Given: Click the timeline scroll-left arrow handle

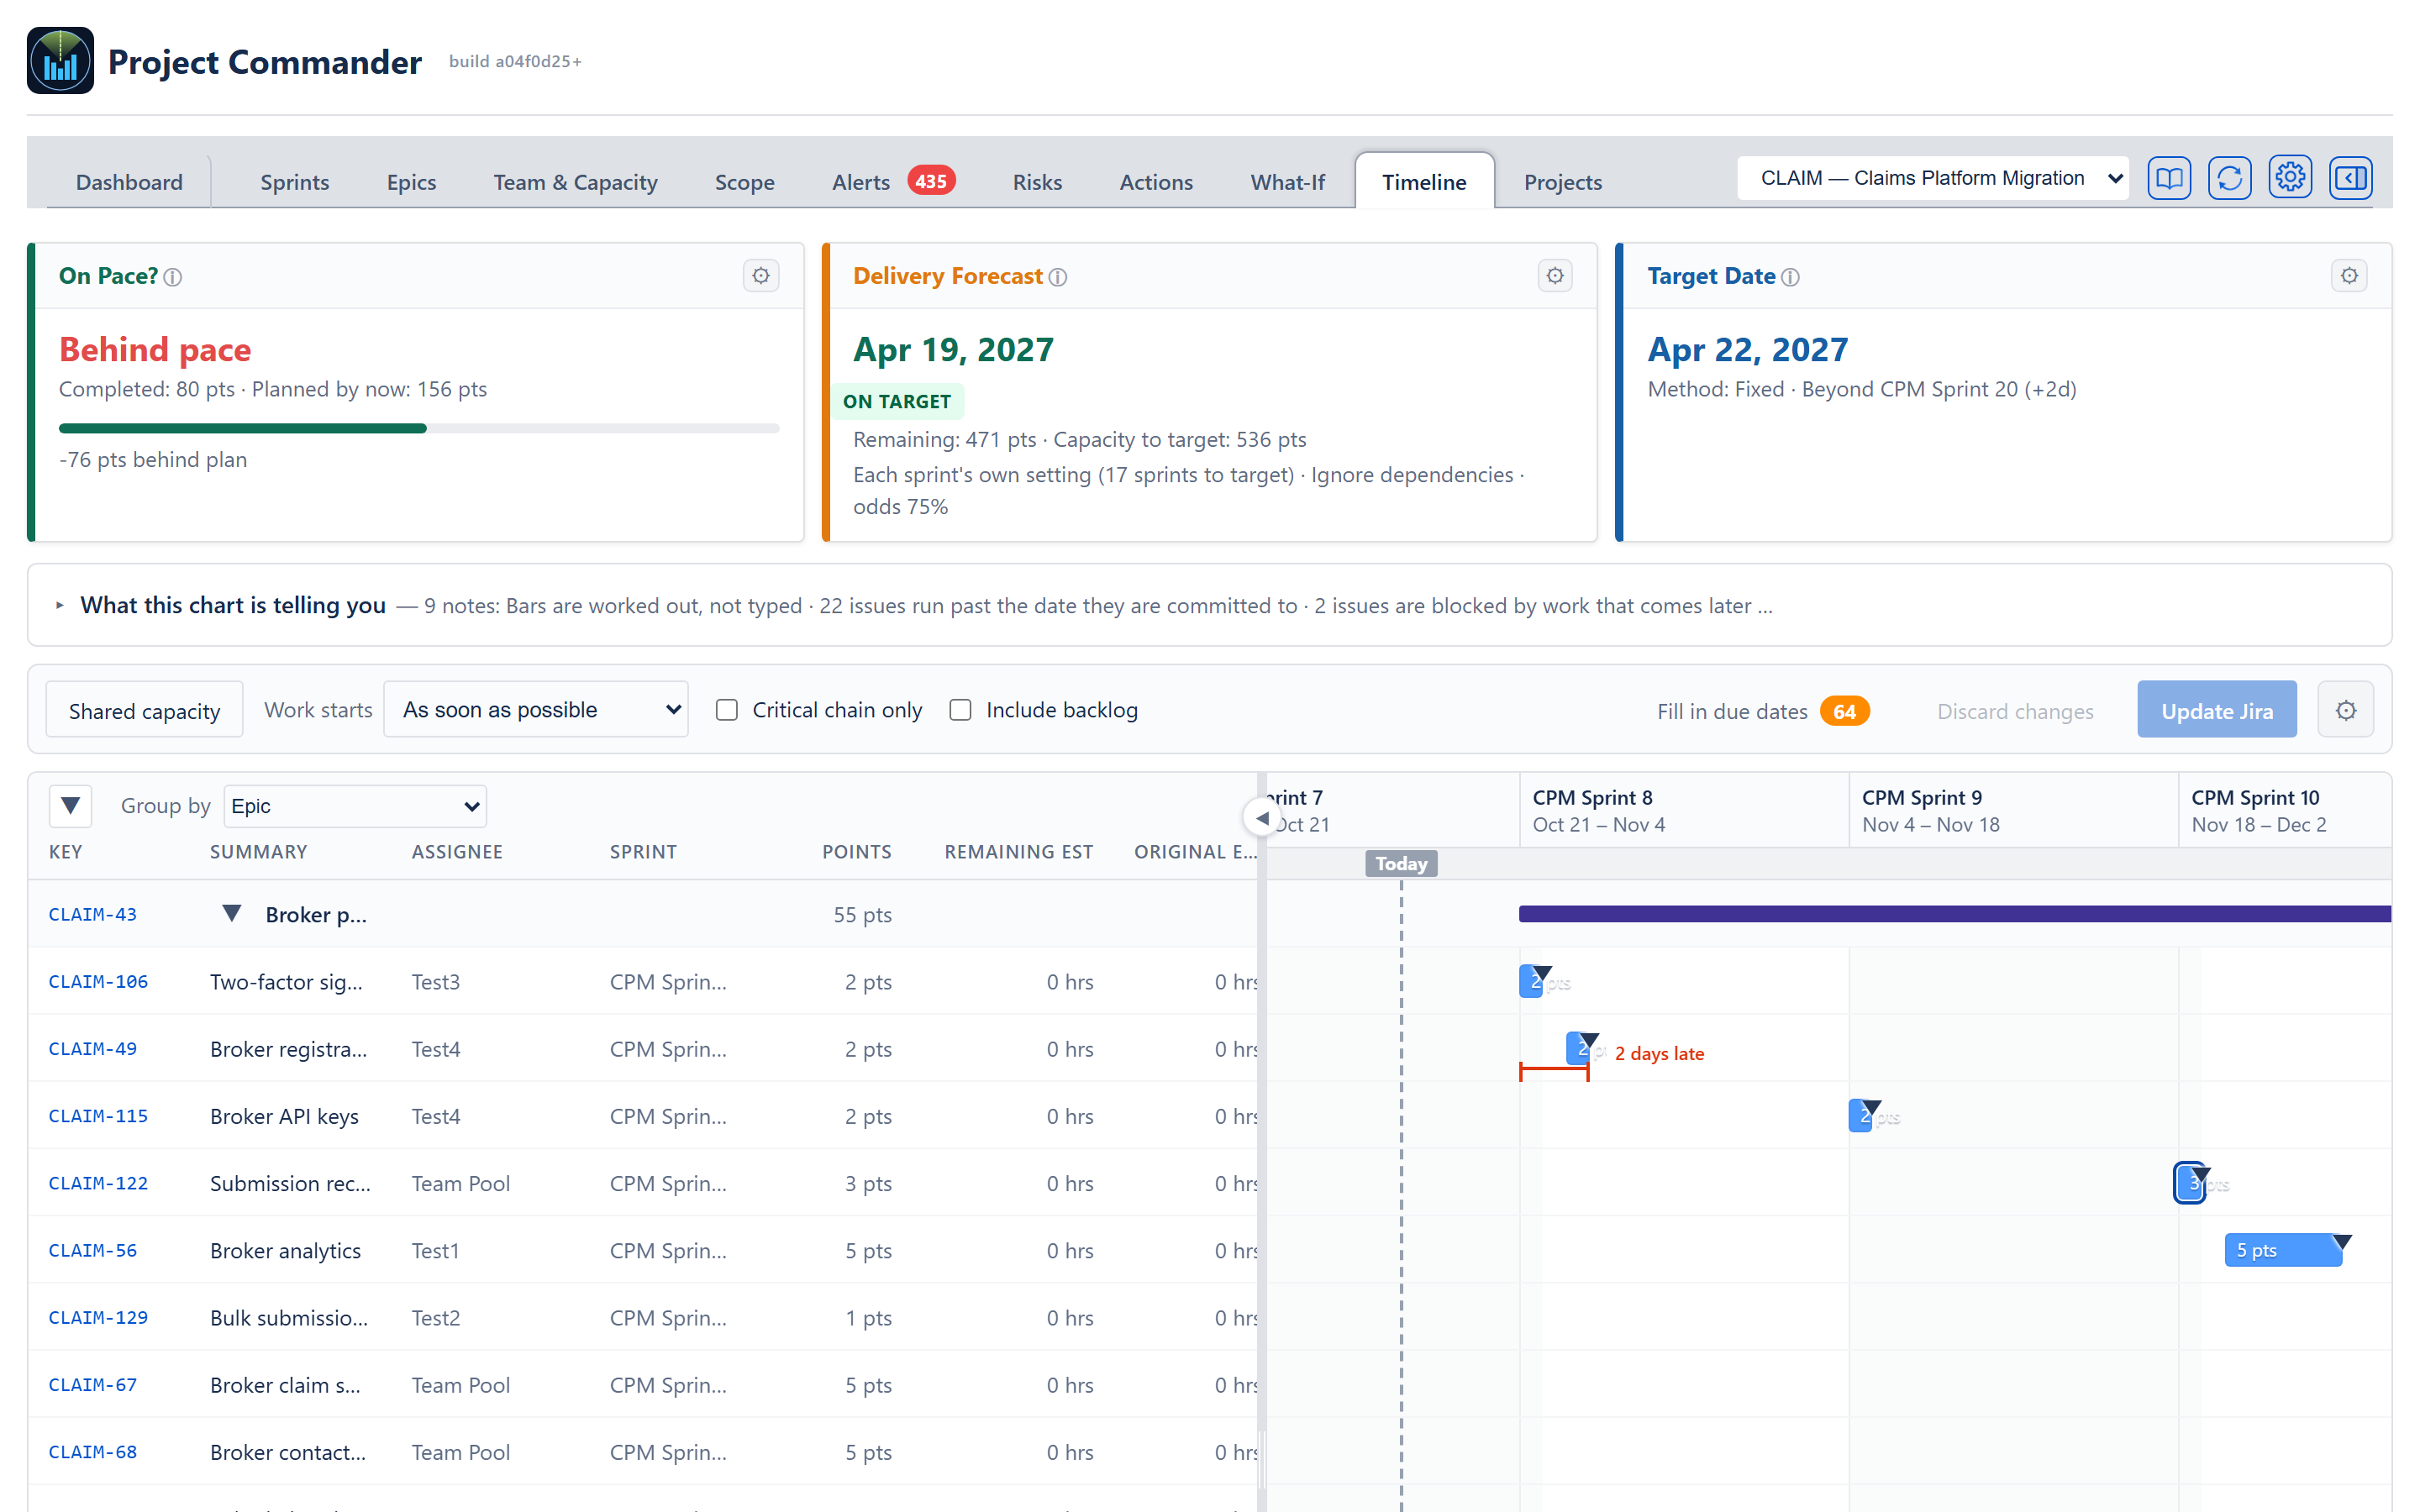Looking at the screenshot, I should click(1262, 818).
